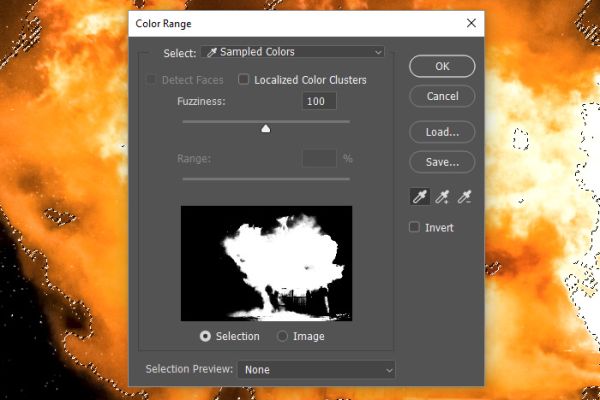Viewport: 600px width, 400px height.
Task: Click the Load... button
Action: tap(442, 132)
